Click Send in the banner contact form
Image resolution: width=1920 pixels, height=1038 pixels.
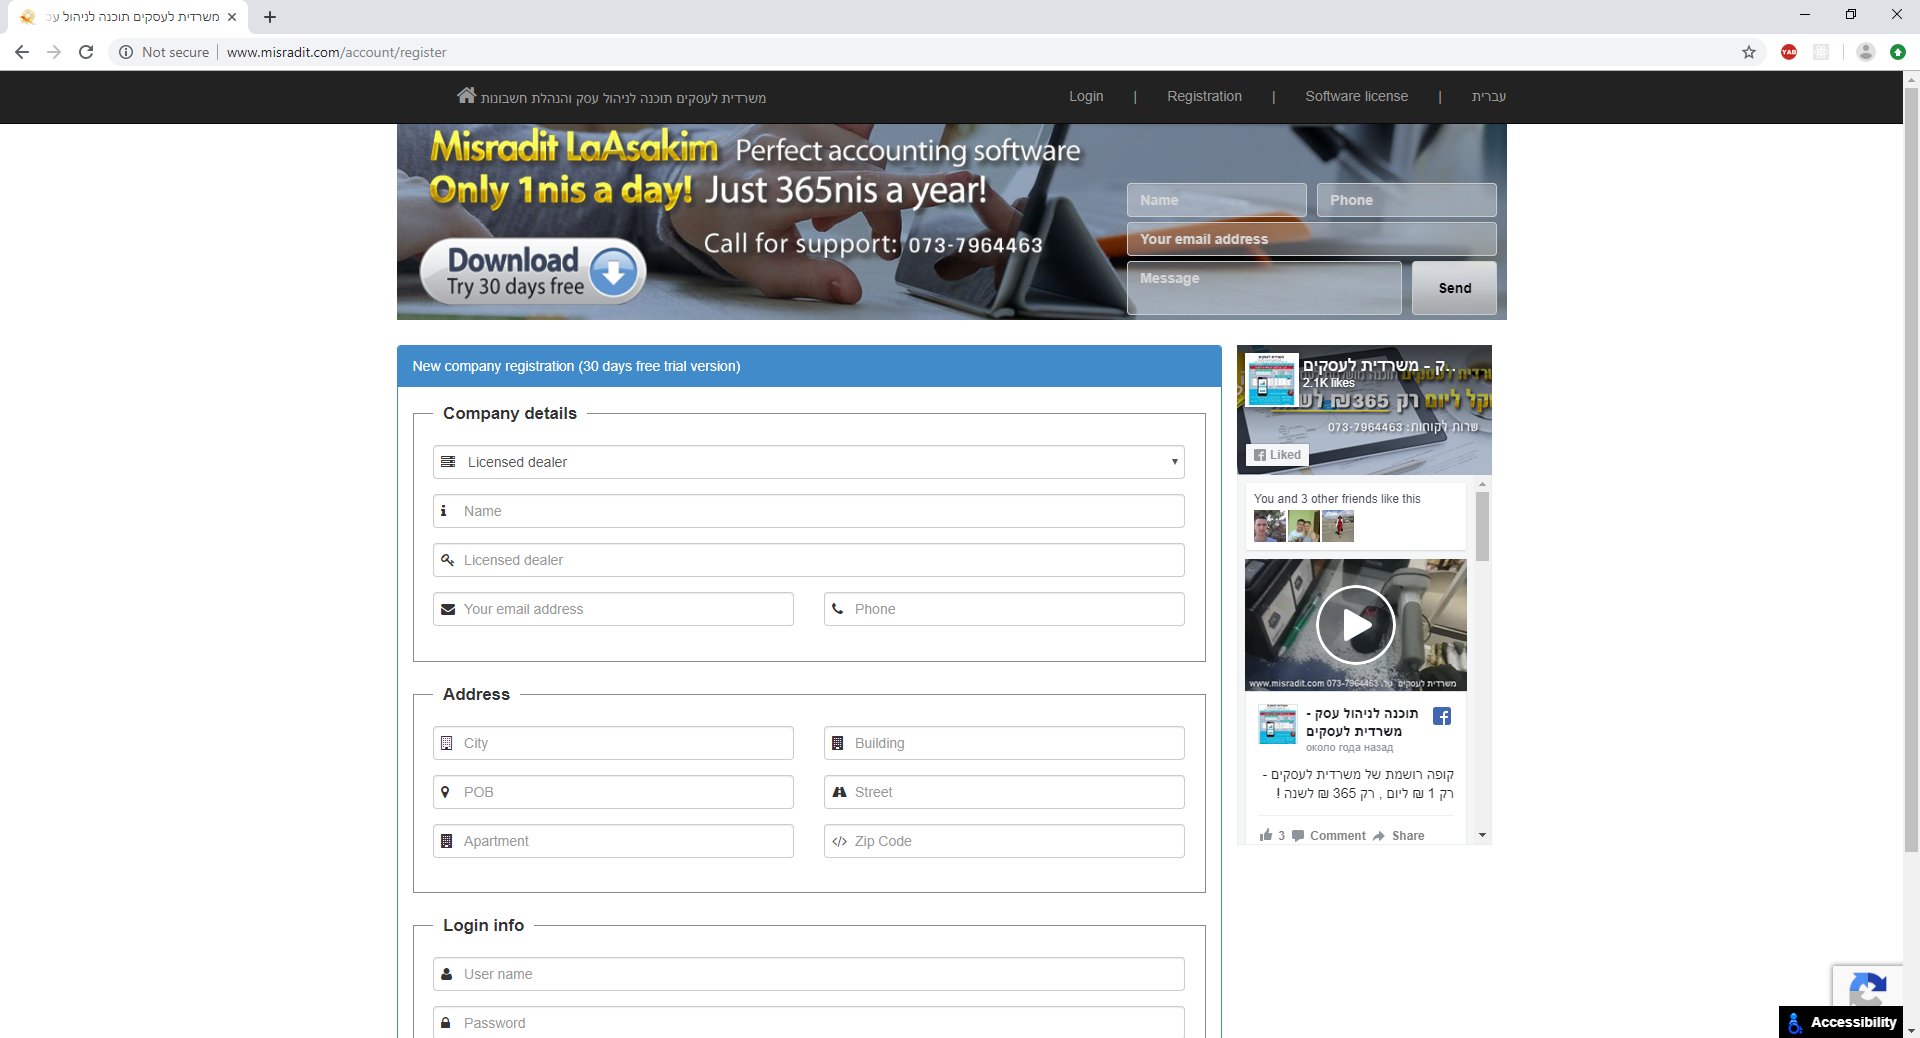coord(1454,288)
